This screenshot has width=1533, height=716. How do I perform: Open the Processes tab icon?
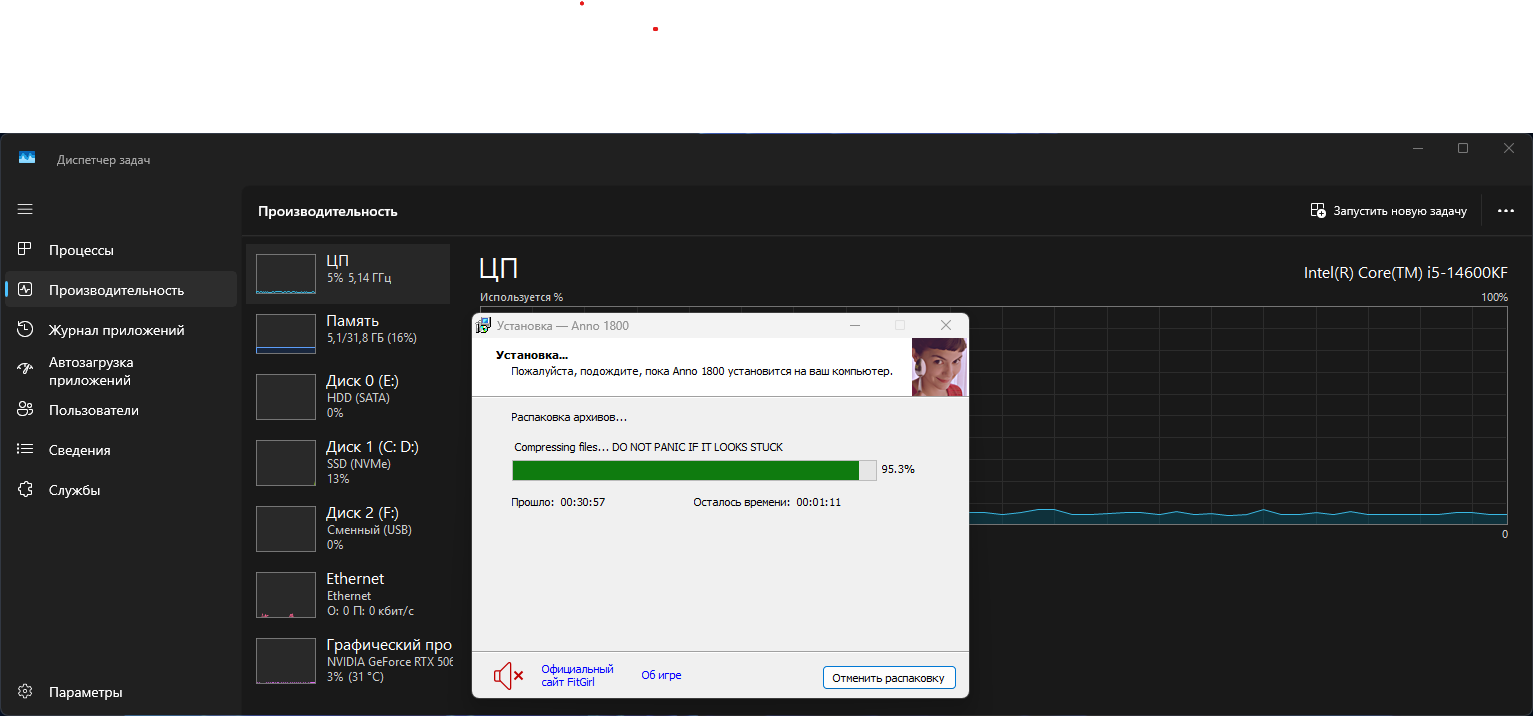click(x=26, y=250)
